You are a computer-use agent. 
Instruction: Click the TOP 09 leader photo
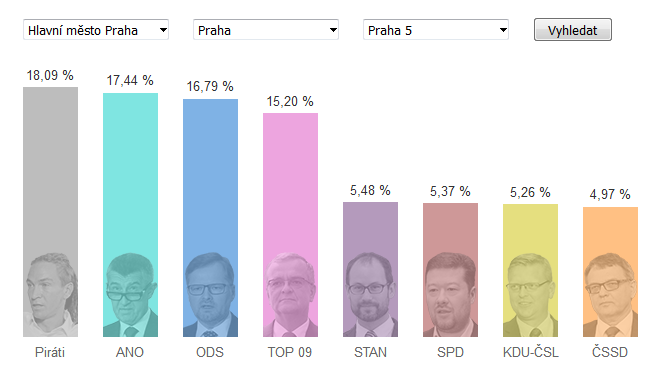coord(290,295)
